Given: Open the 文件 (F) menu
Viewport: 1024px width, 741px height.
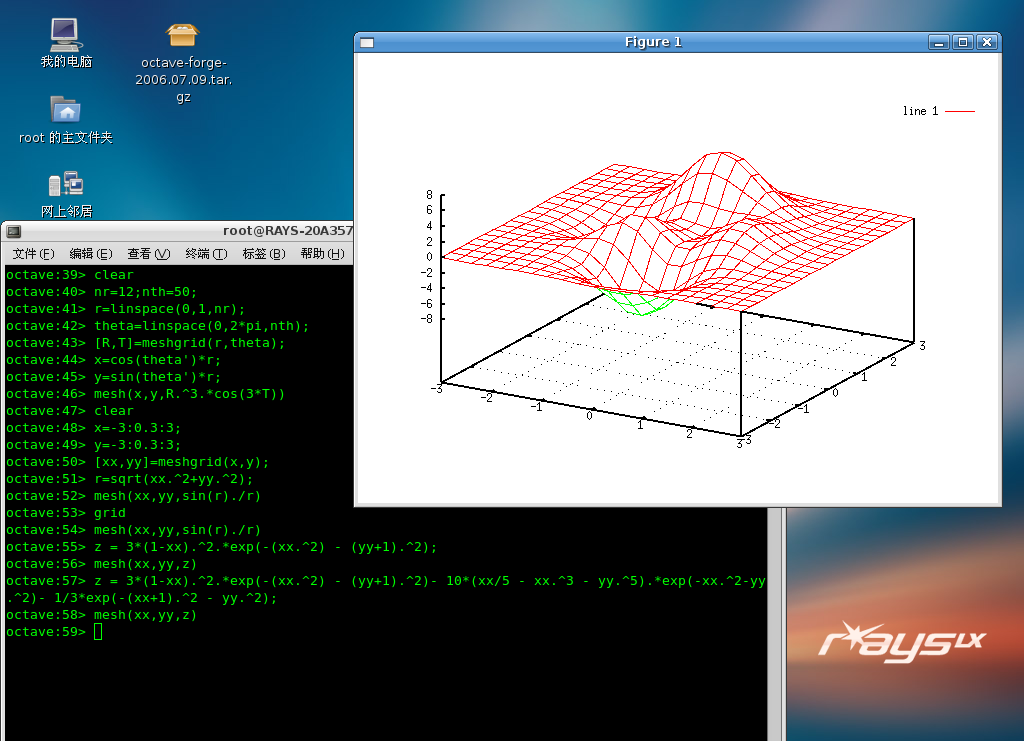Looking at the screenshot, I should (x=33, y=254).
